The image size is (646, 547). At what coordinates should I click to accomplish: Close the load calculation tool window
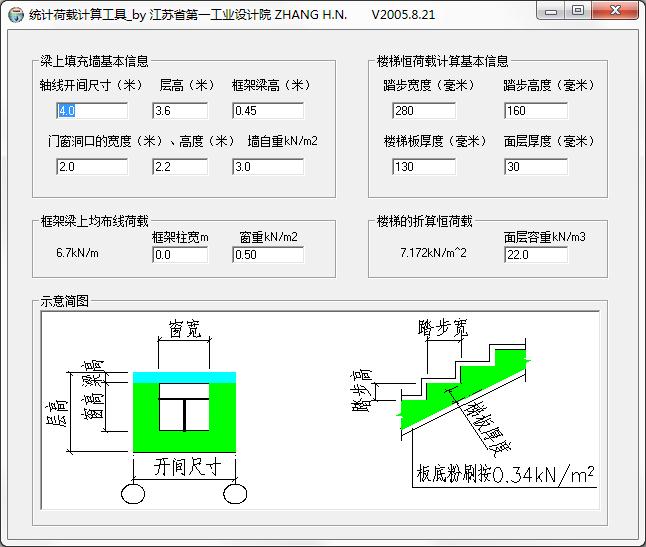pos(615,11)
